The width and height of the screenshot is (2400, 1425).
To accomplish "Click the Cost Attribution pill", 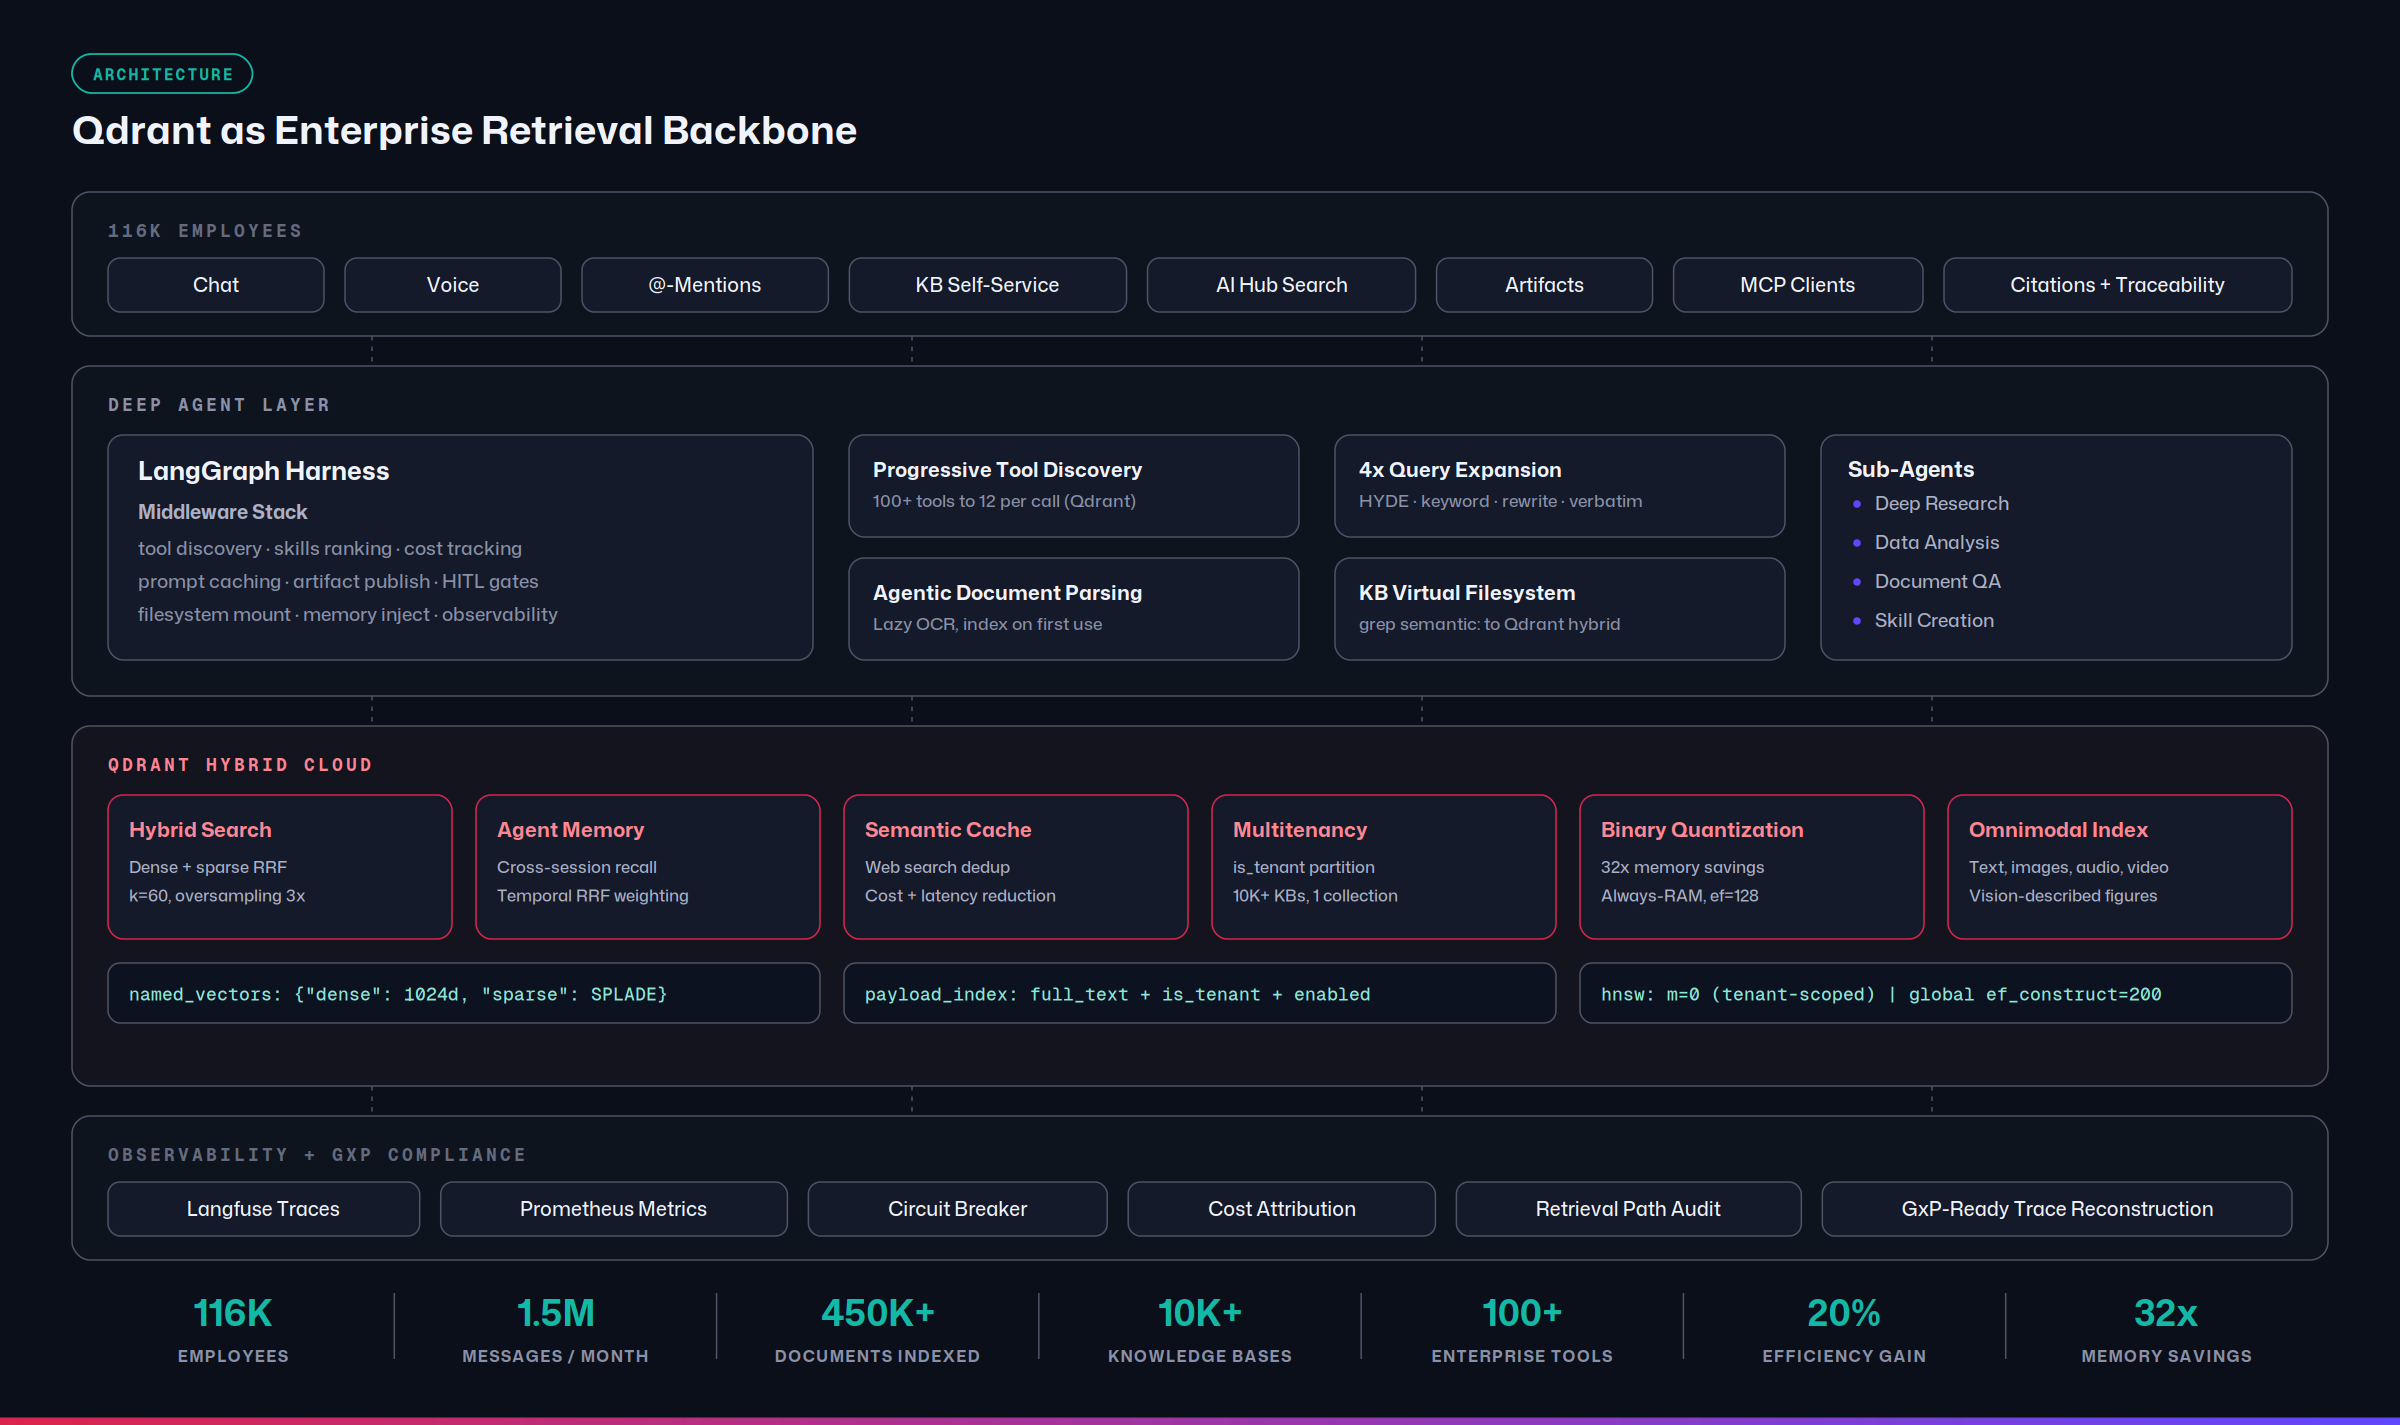I will pyautogui.click(x=1282, y=1209).
